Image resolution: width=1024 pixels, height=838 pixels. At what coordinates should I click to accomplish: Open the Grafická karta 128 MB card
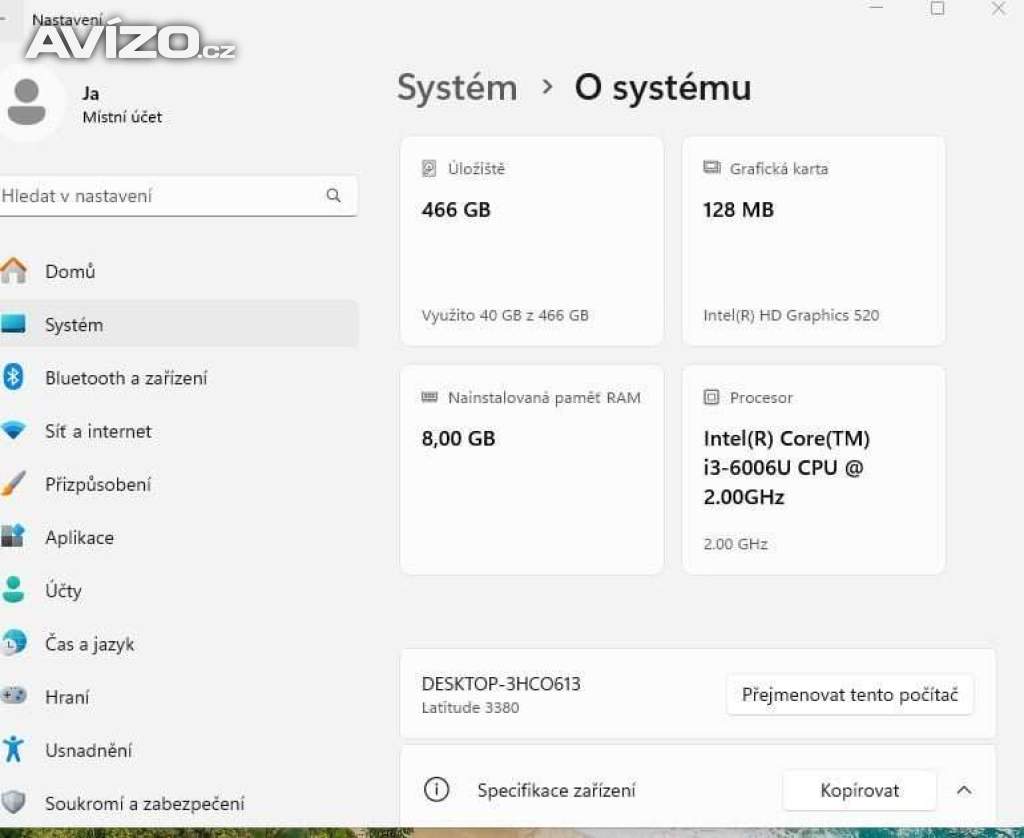pyautogui.click(x=814, y=241)
